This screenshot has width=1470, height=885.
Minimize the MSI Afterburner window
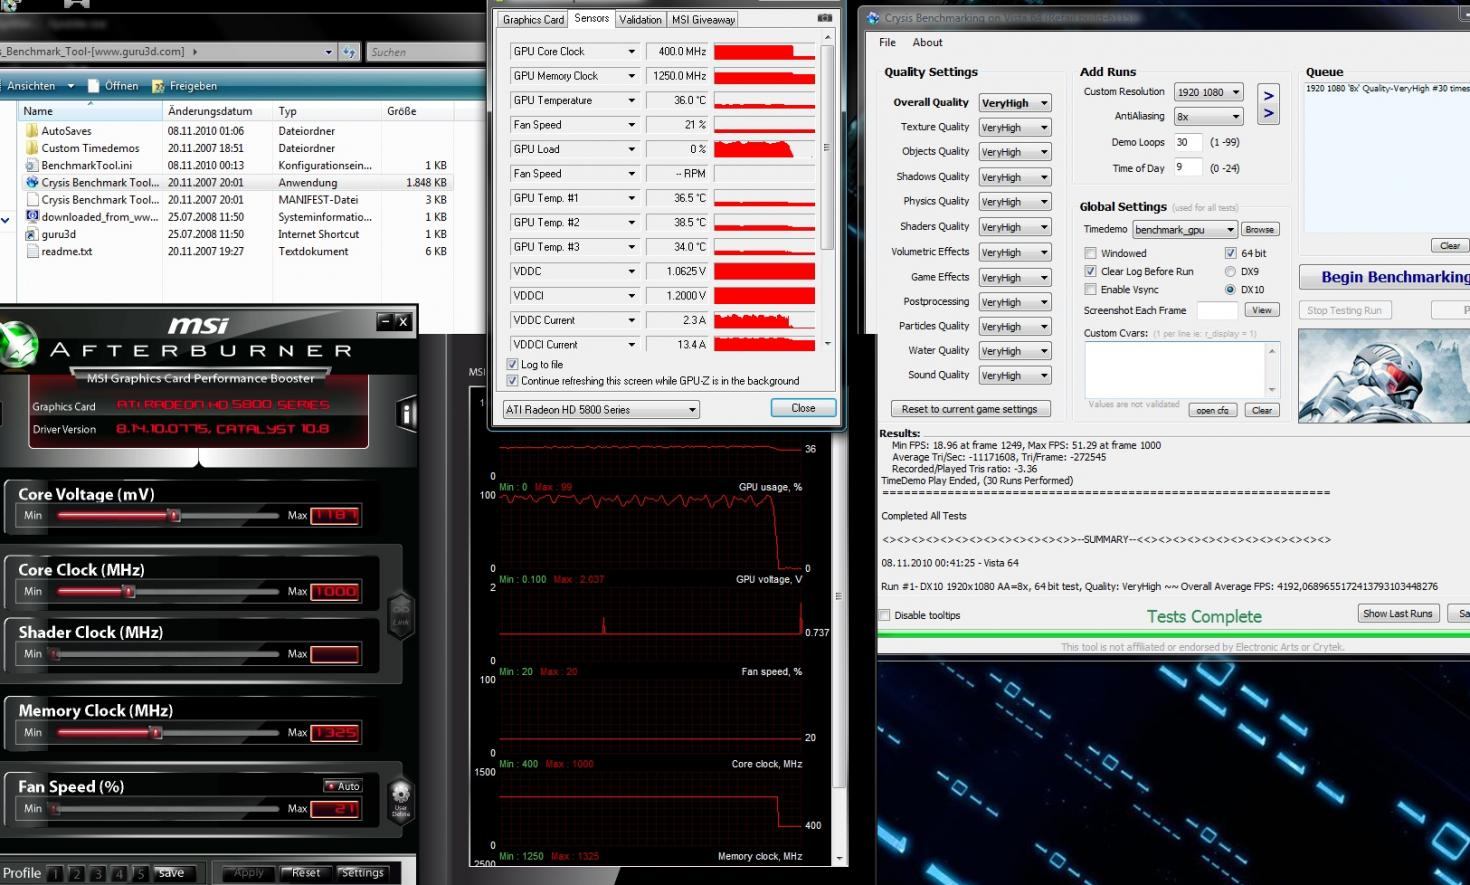point(385,321)
